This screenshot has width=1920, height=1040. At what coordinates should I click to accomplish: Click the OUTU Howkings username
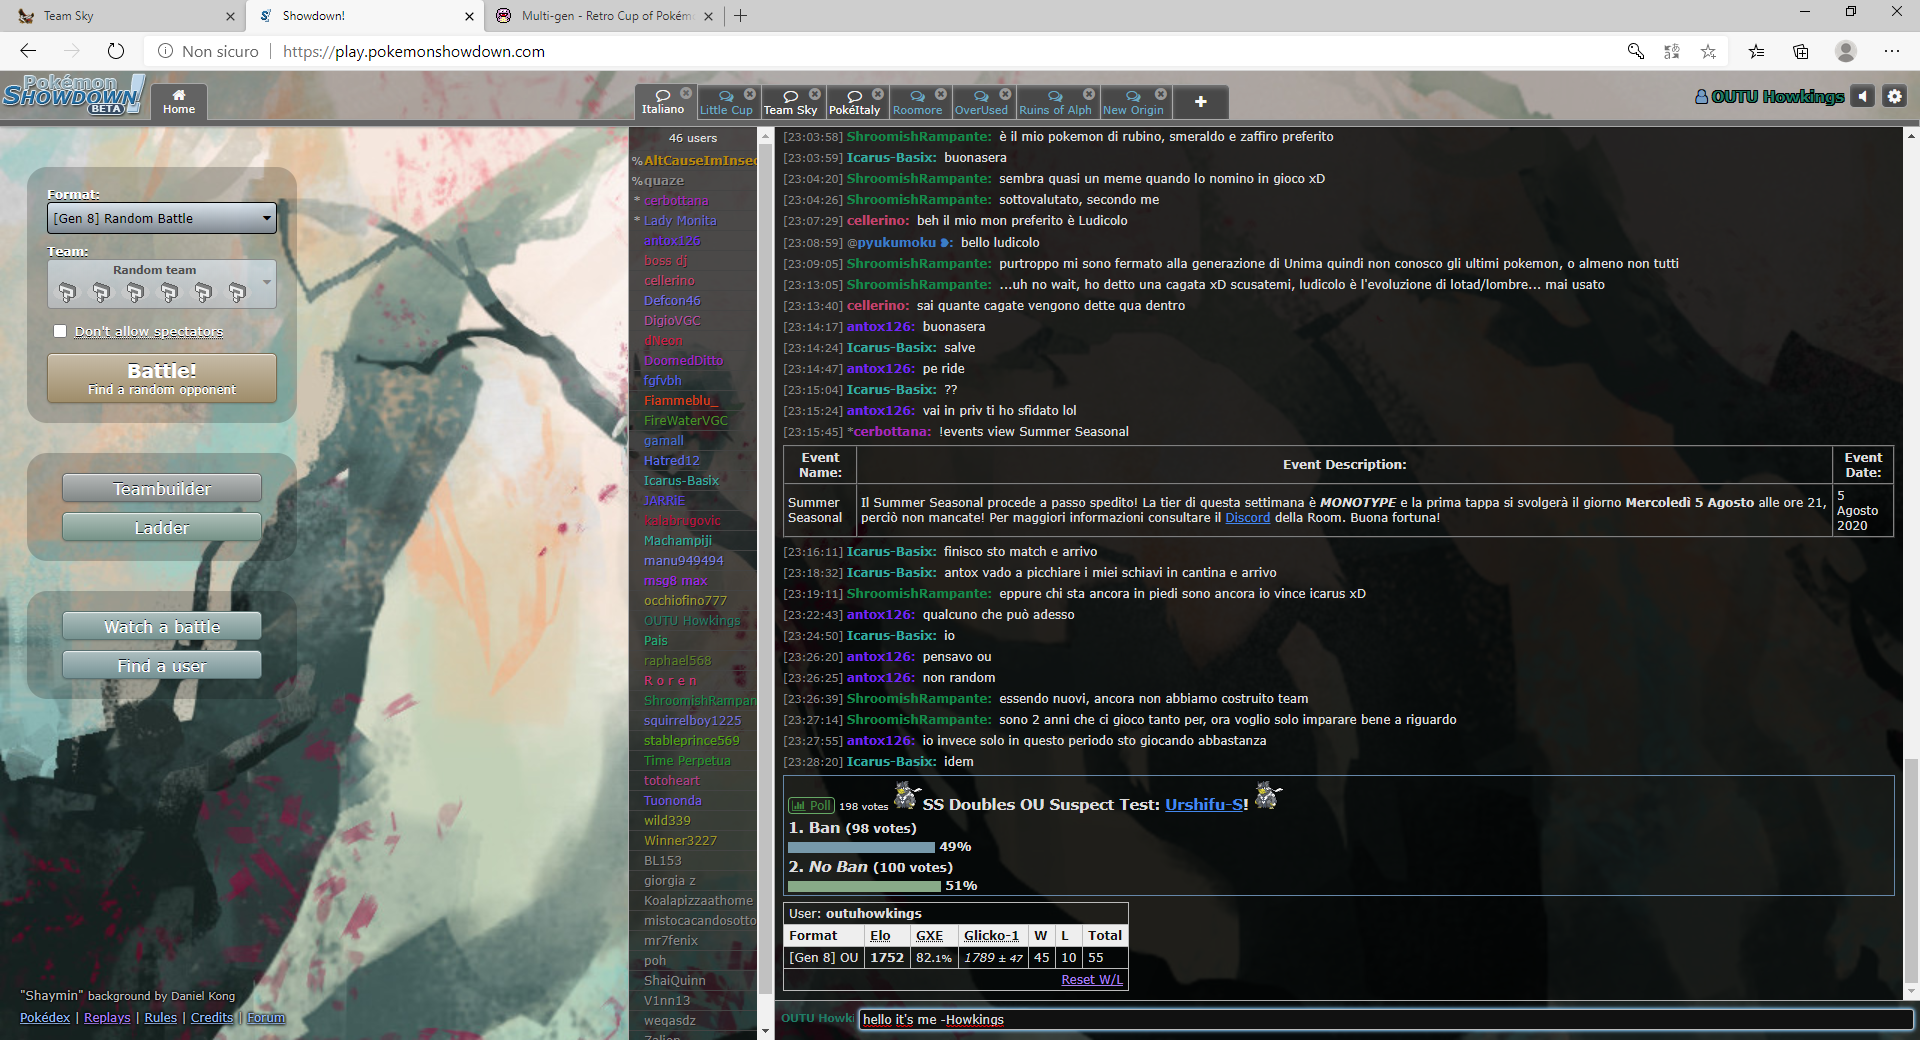click(1770, 97)
